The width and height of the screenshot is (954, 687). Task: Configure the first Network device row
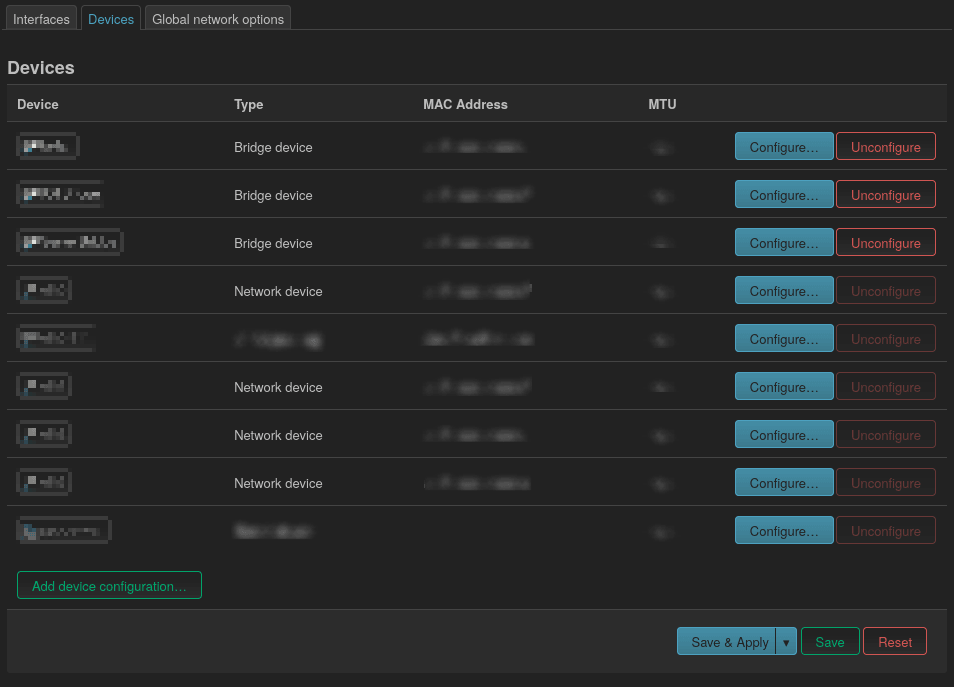click(783, 291)
